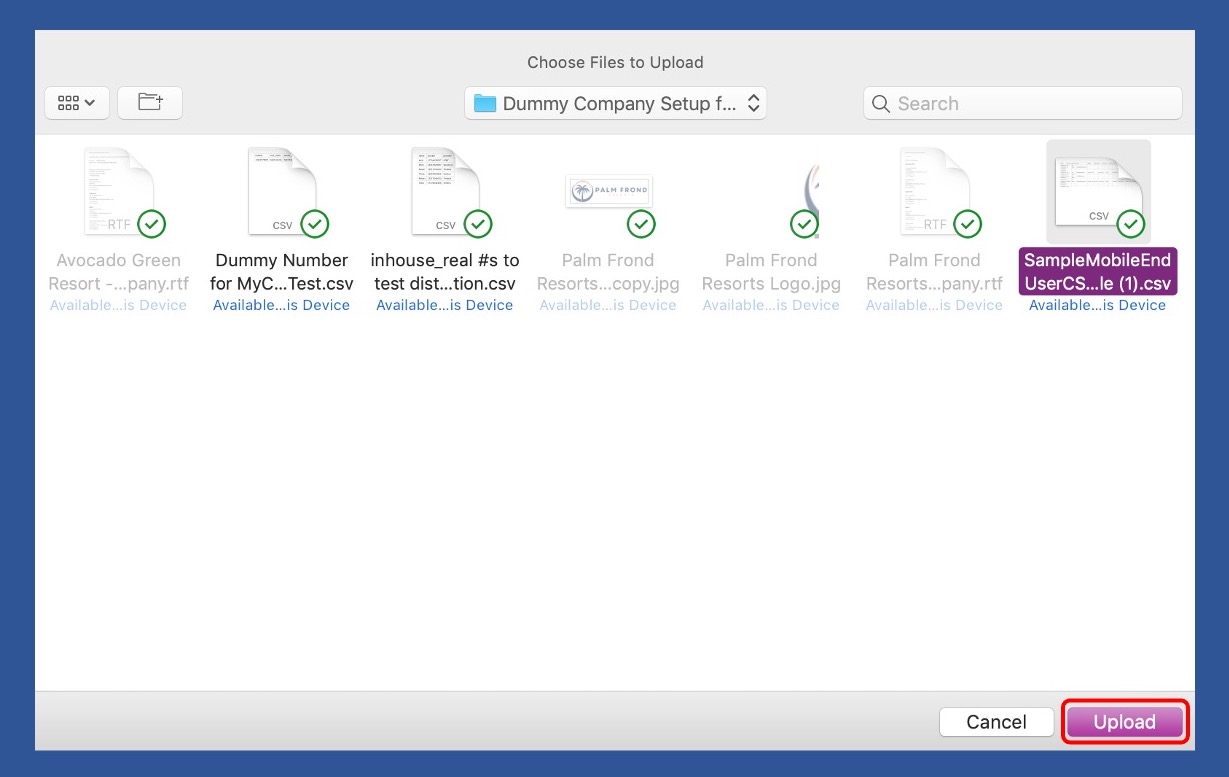Select Palm Frond Resorts company RTF icon
This screenshot has height=777, width=1229.
(x=934, y=191)
